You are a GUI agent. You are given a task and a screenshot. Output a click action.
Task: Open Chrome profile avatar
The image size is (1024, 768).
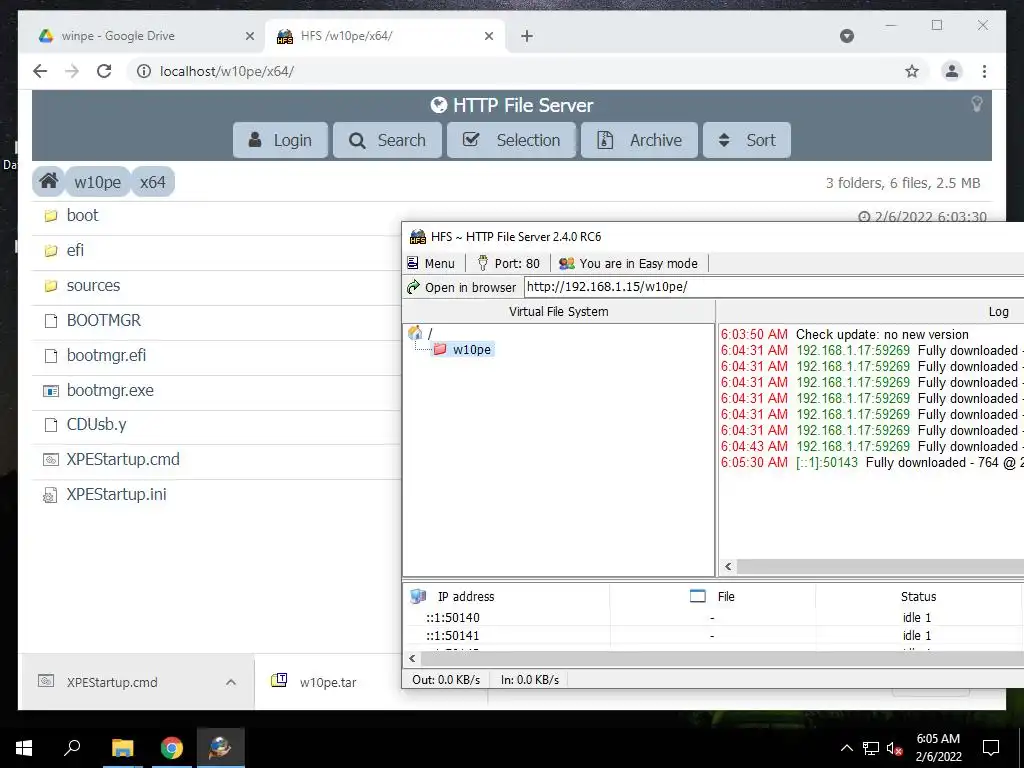[x=952, y=71]
